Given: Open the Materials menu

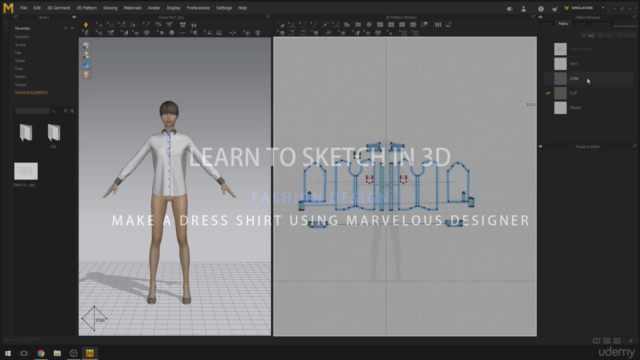Looking at the screenshot, I should pyautogui.click(x=132, y=8).
